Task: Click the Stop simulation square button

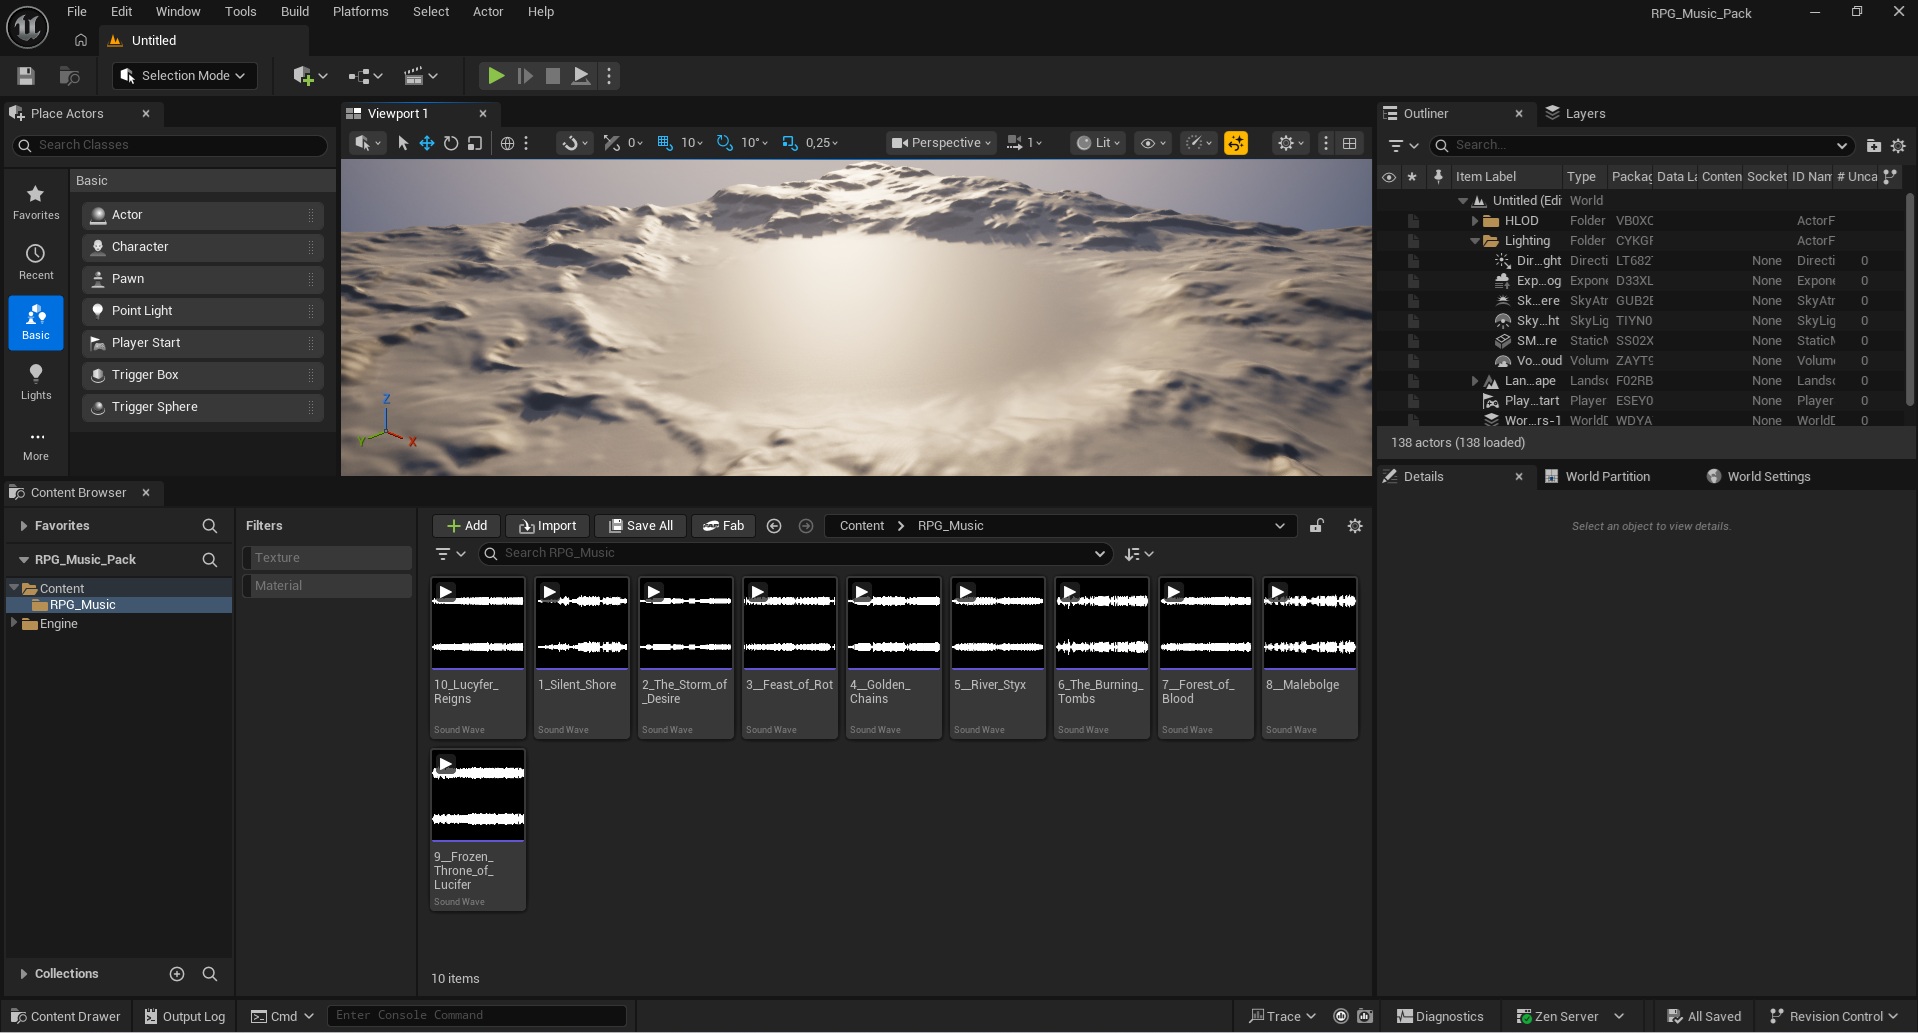Action: point(552,76)
